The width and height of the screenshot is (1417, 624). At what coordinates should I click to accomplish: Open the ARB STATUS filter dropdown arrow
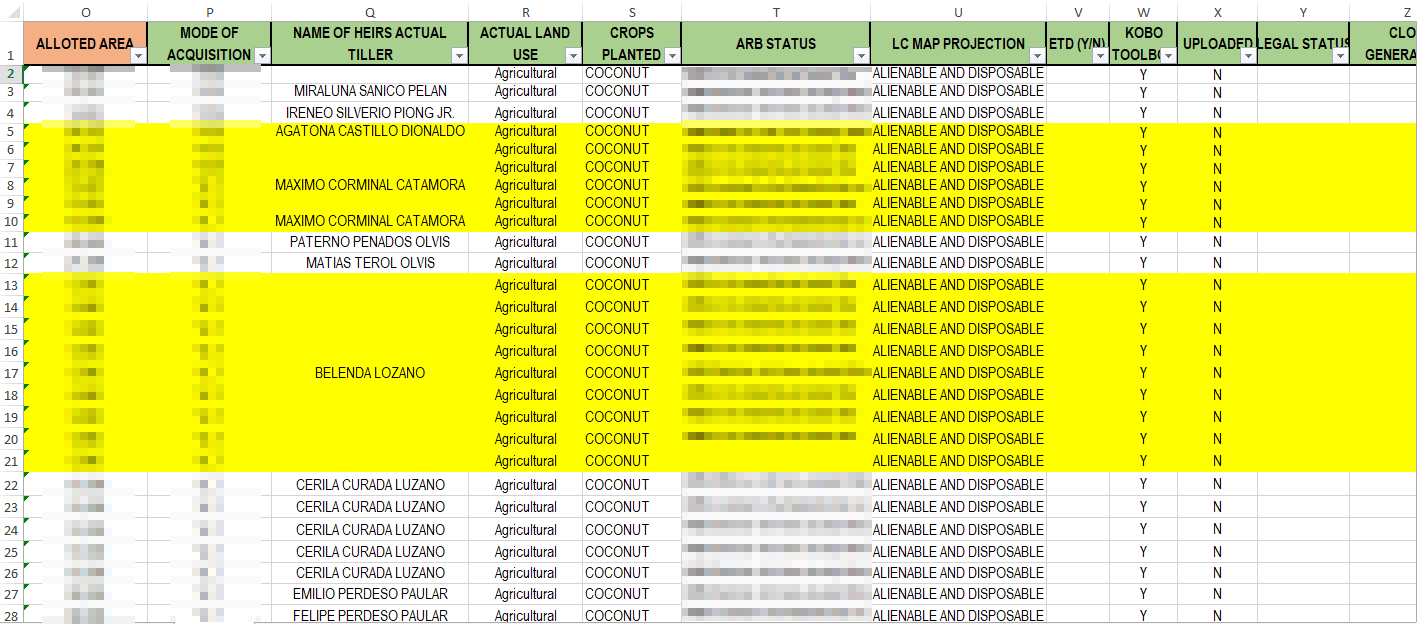[860, 56]
